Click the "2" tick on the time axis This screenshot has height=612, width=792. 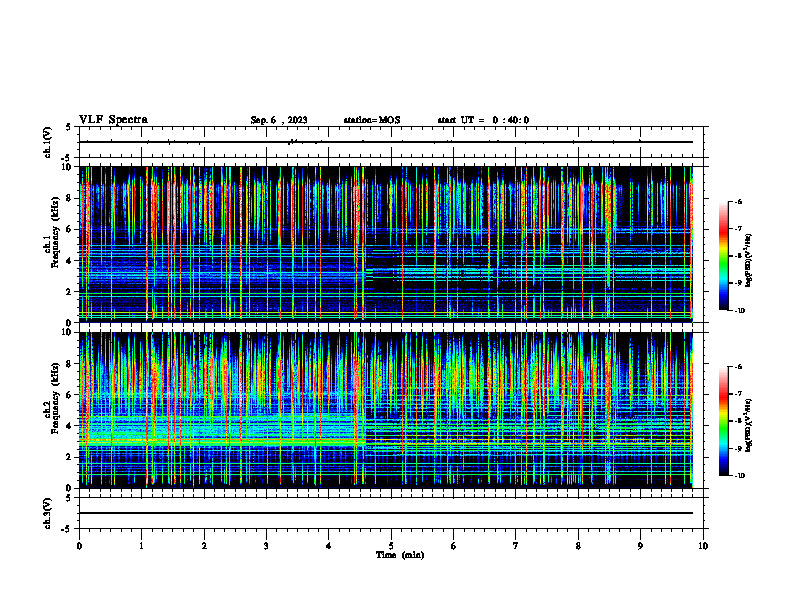[x=204, y=546]
